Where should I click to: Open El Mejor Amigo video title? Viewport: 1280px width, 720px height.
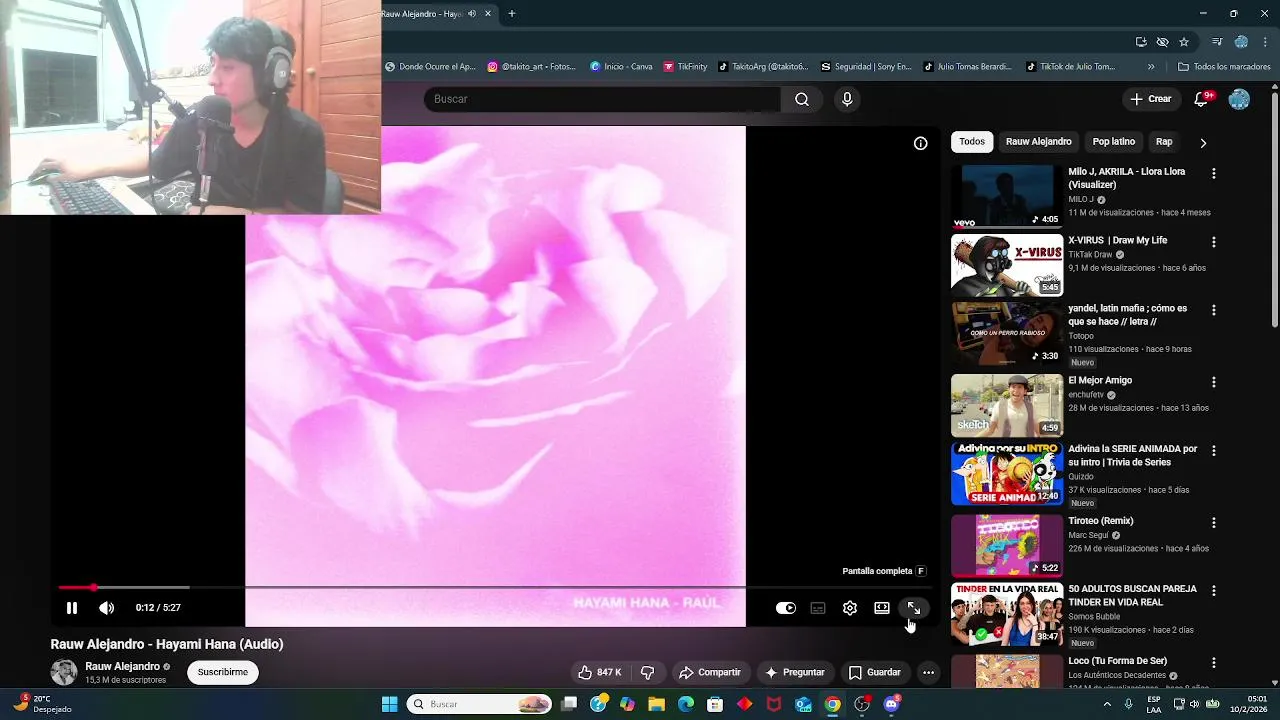pyautogui.click(x=1100, y=380)
